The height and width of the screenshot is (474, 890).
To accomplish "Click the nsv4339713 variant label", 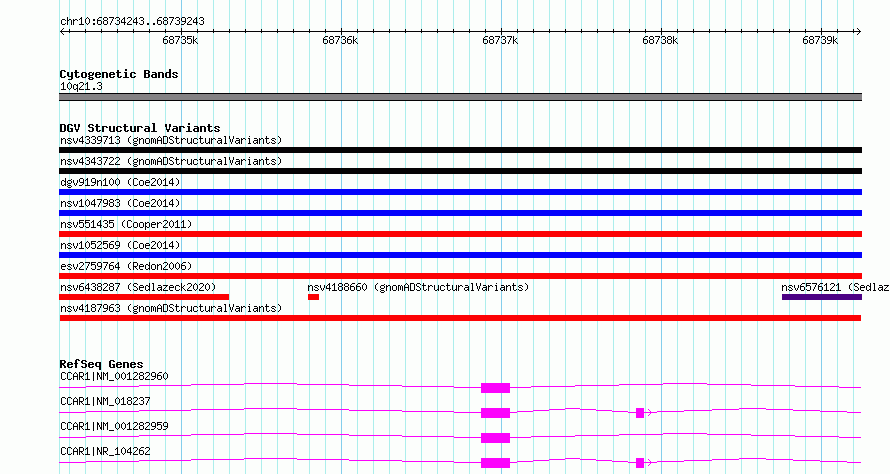I will (171, 140).
